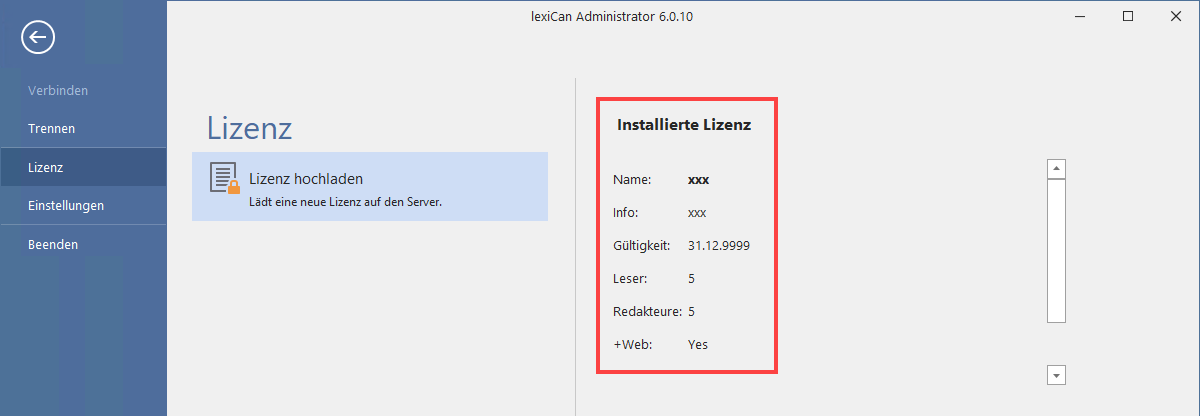Click the back arrow circle icon
Viewport: 1200px width, 416px height.
[38, 38]
